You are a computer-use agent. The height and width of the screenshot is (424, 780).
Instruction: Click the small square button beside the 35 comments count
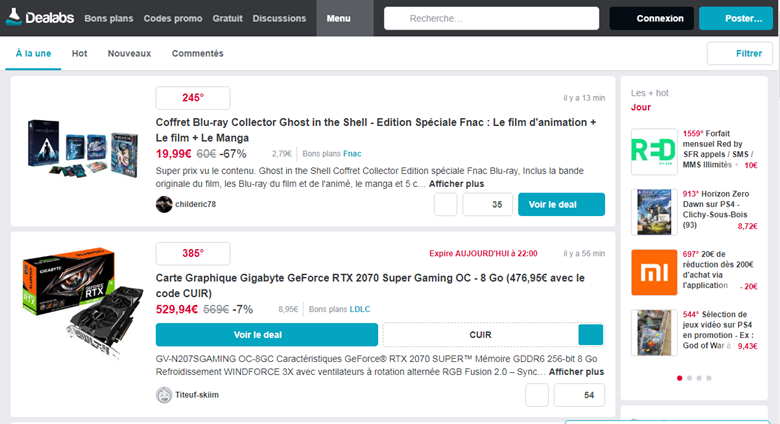446,204
